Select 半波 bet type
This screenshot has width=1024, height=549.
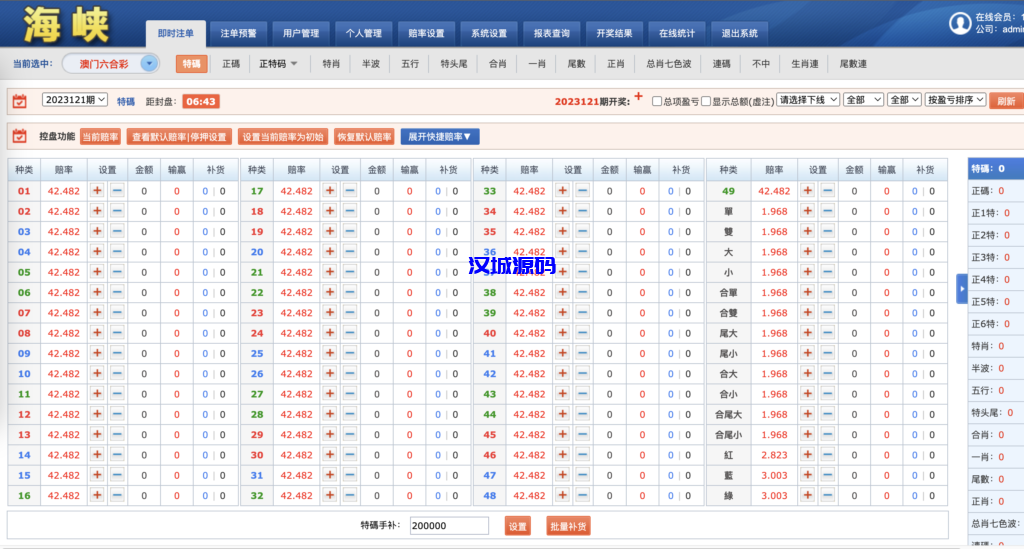(371, 63)
